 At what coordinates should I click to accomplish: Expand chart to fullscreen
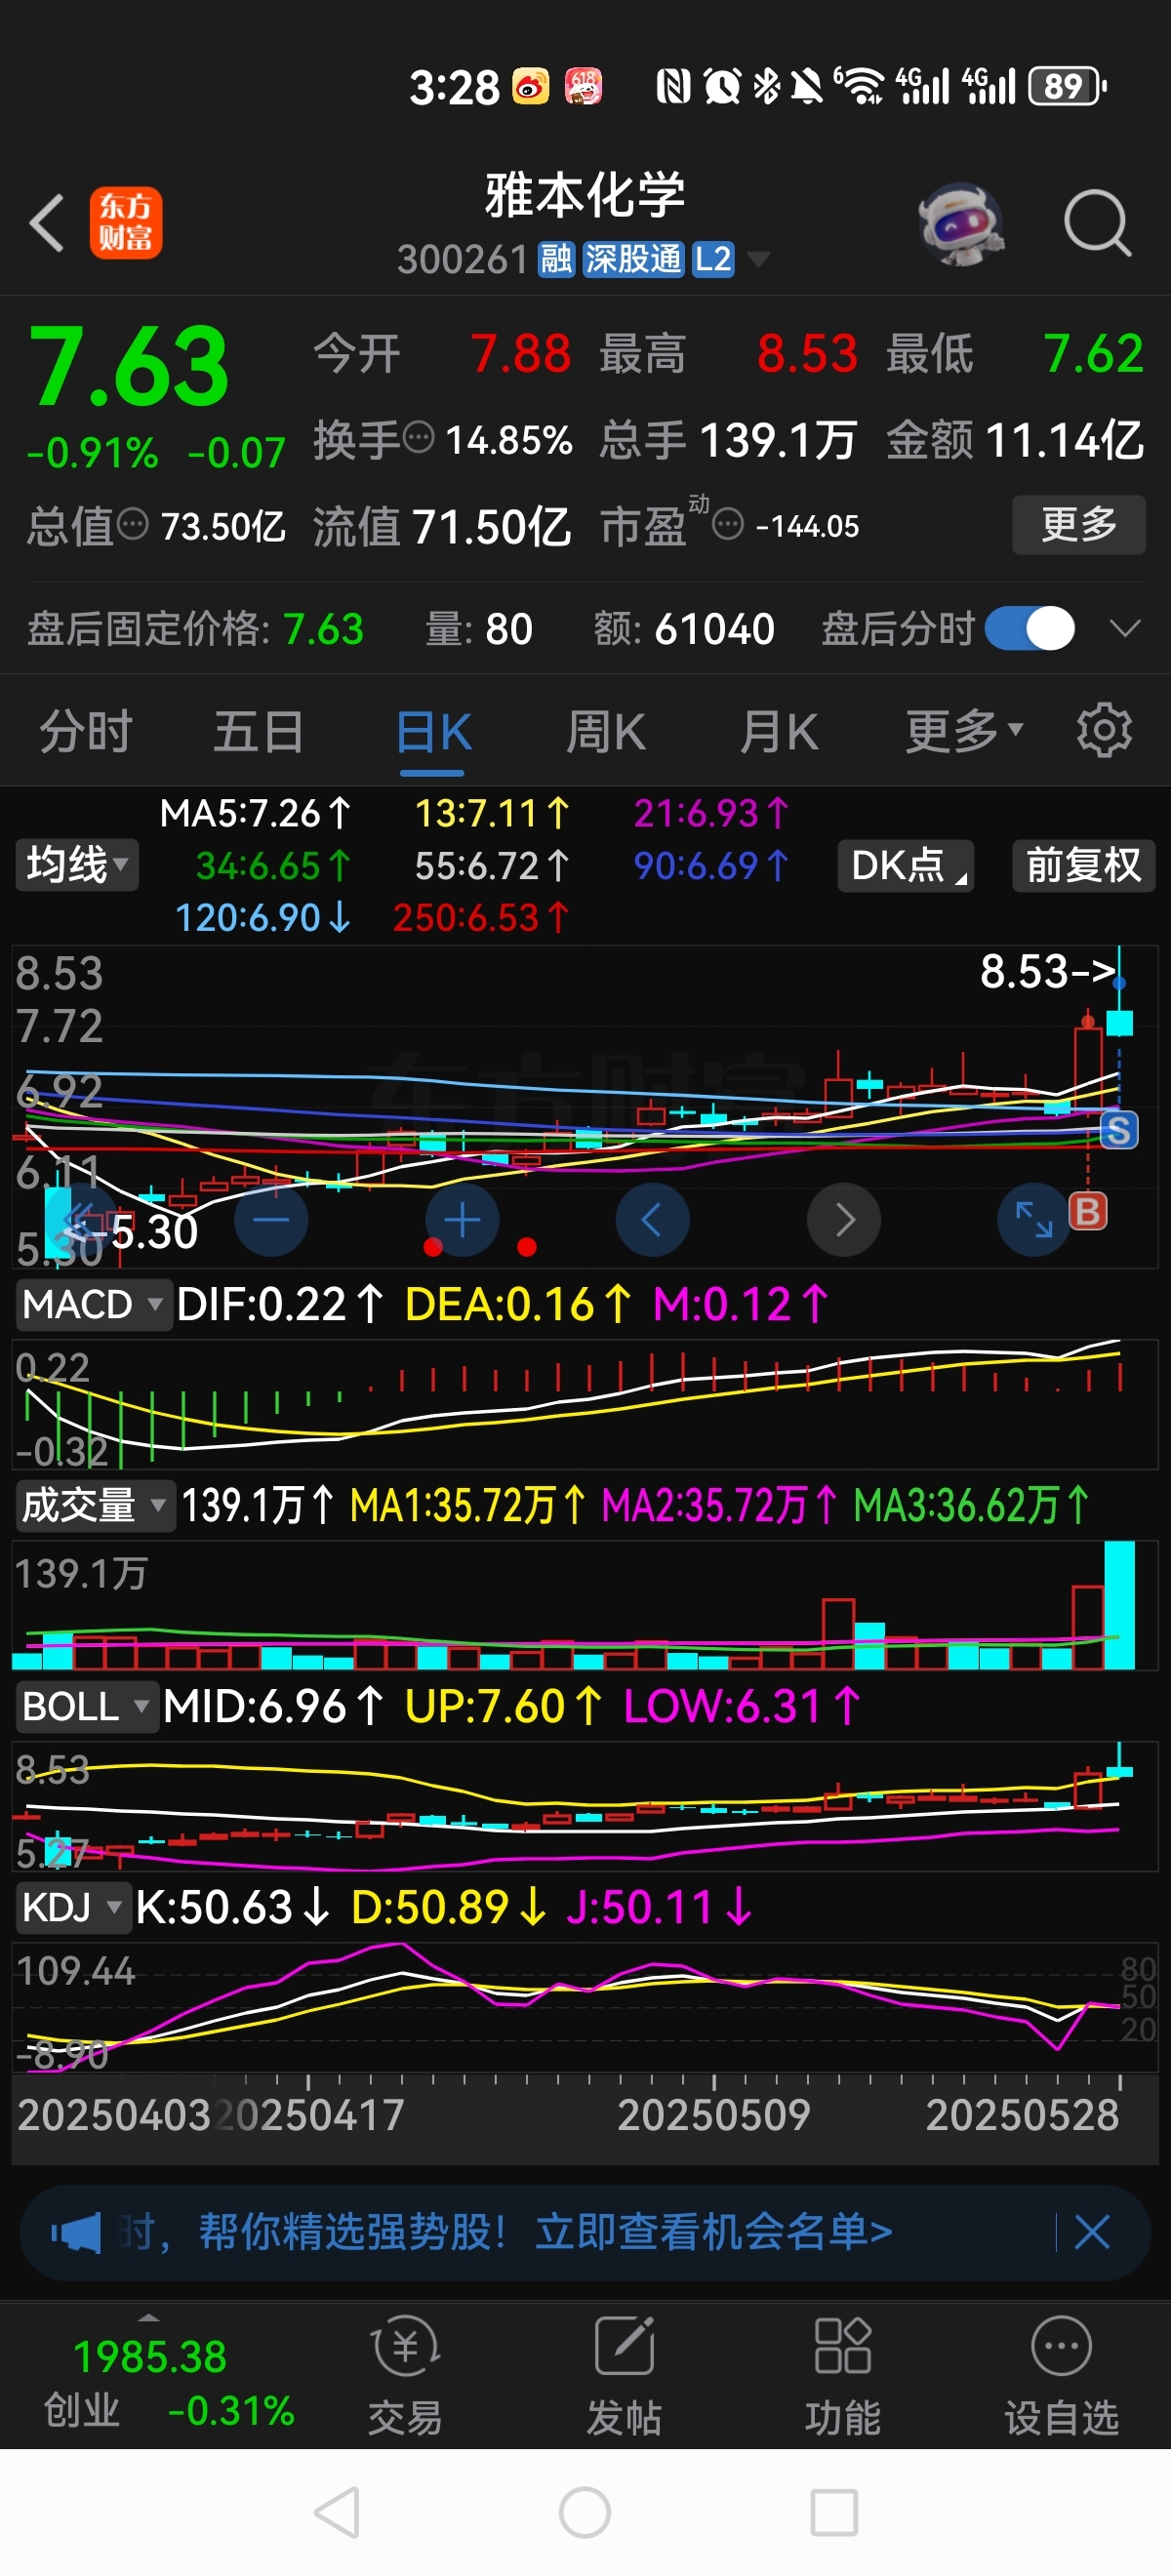[x=1034, y=1220]
